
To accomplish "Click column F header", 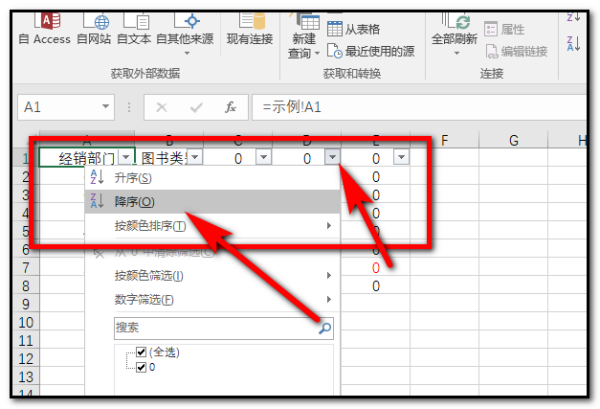I will click(444, 141).
